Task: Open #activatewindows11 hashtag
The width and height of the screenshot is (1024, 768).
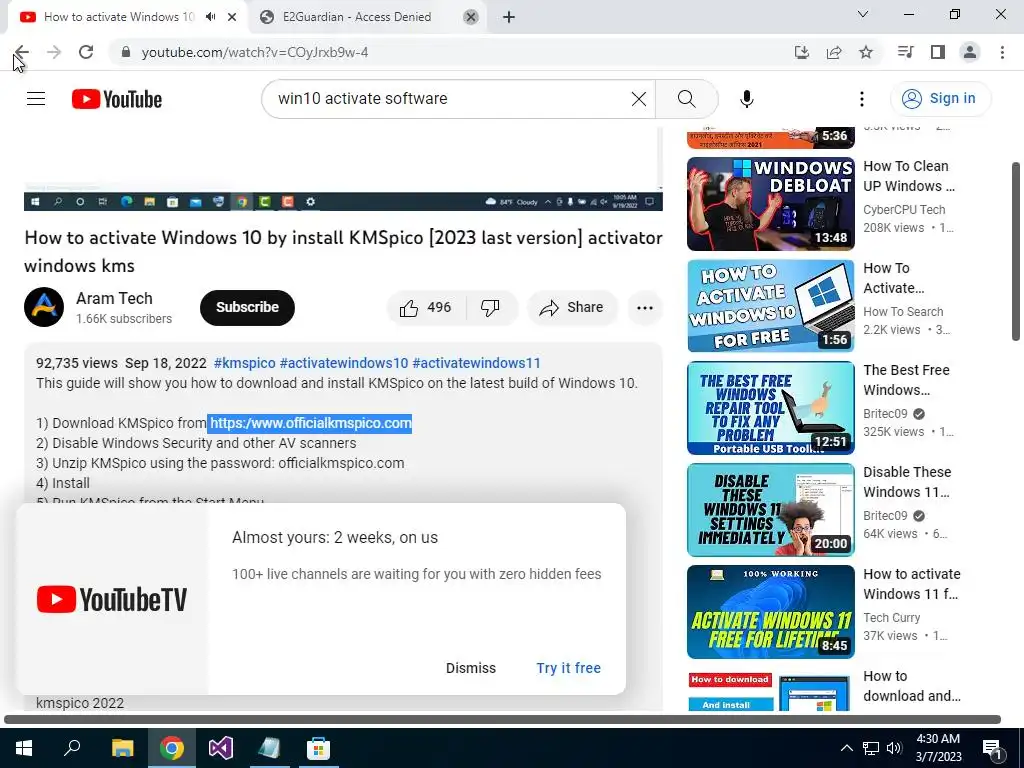Action: pyautogui.click(x=476, y=363)
